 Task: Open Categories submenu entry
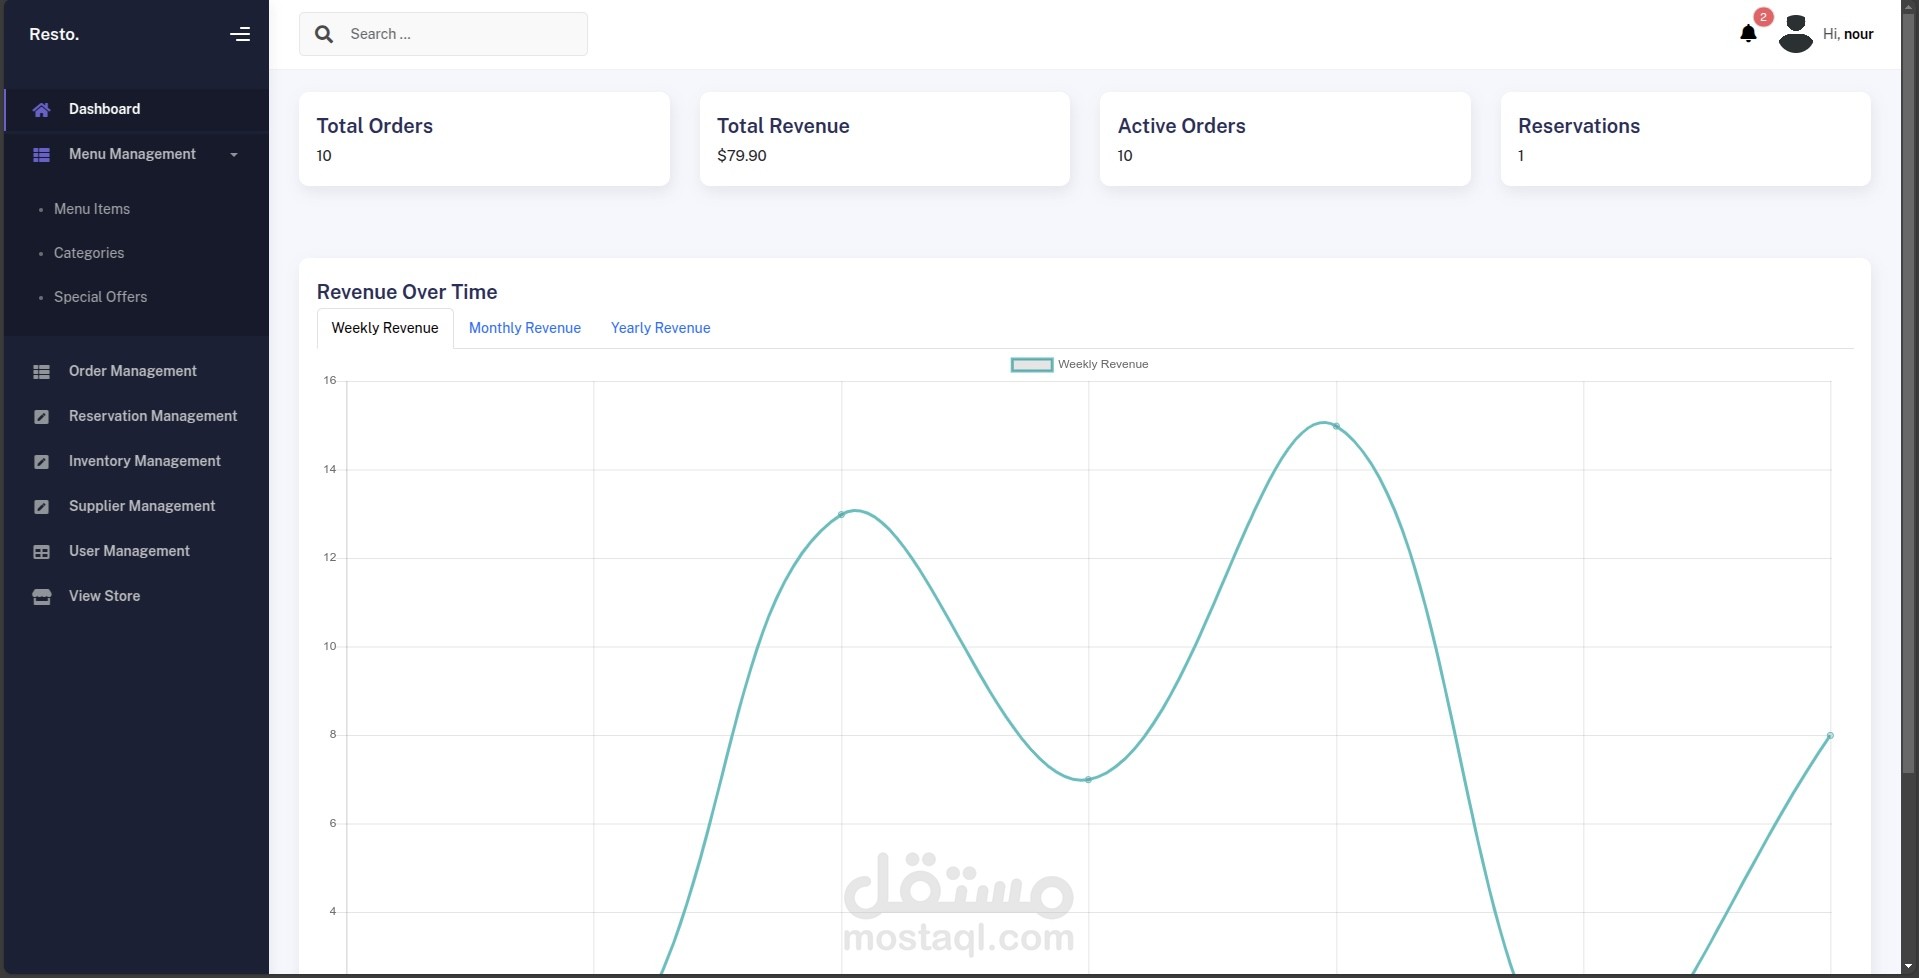coord(89,253)
